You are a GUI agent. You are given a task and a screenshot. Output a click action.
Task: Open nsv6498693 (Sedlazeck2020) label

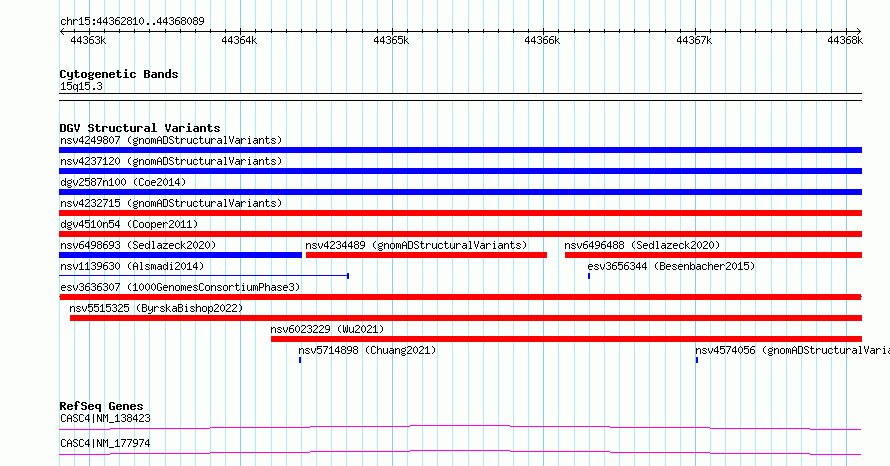tap(138, 245)
